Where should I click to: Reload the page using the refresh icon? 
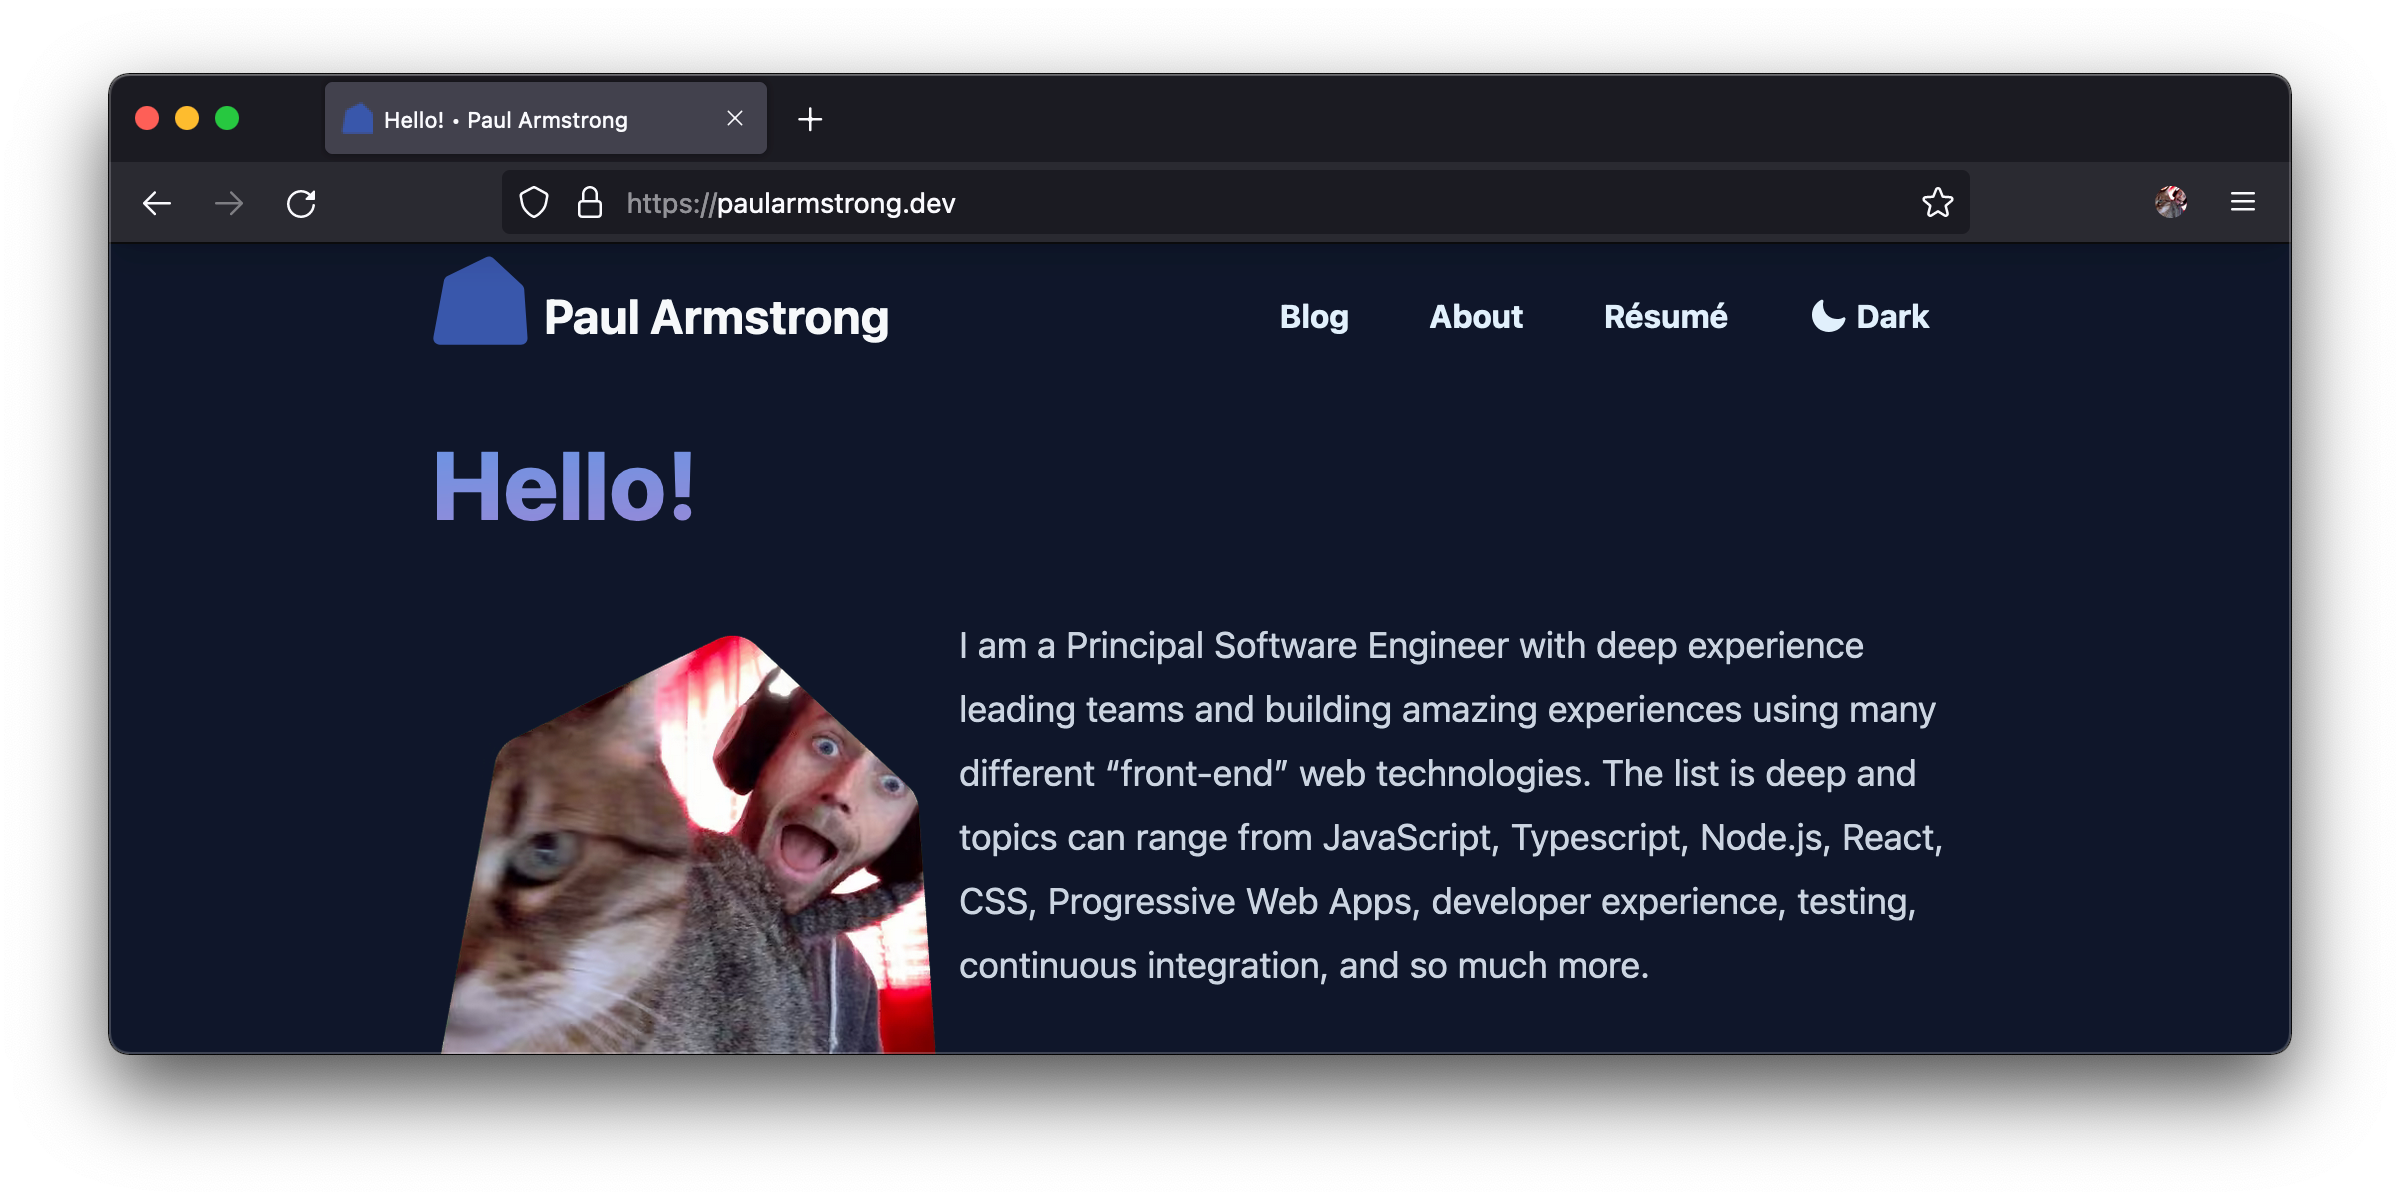[303, 202]
